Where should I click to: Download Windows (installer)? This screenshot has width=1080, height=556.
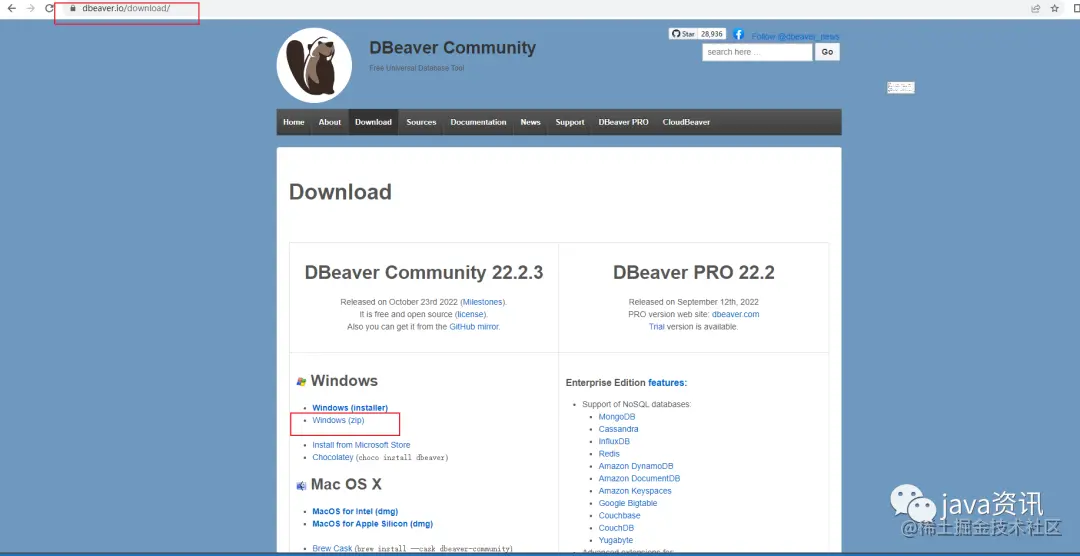point(350,408)
